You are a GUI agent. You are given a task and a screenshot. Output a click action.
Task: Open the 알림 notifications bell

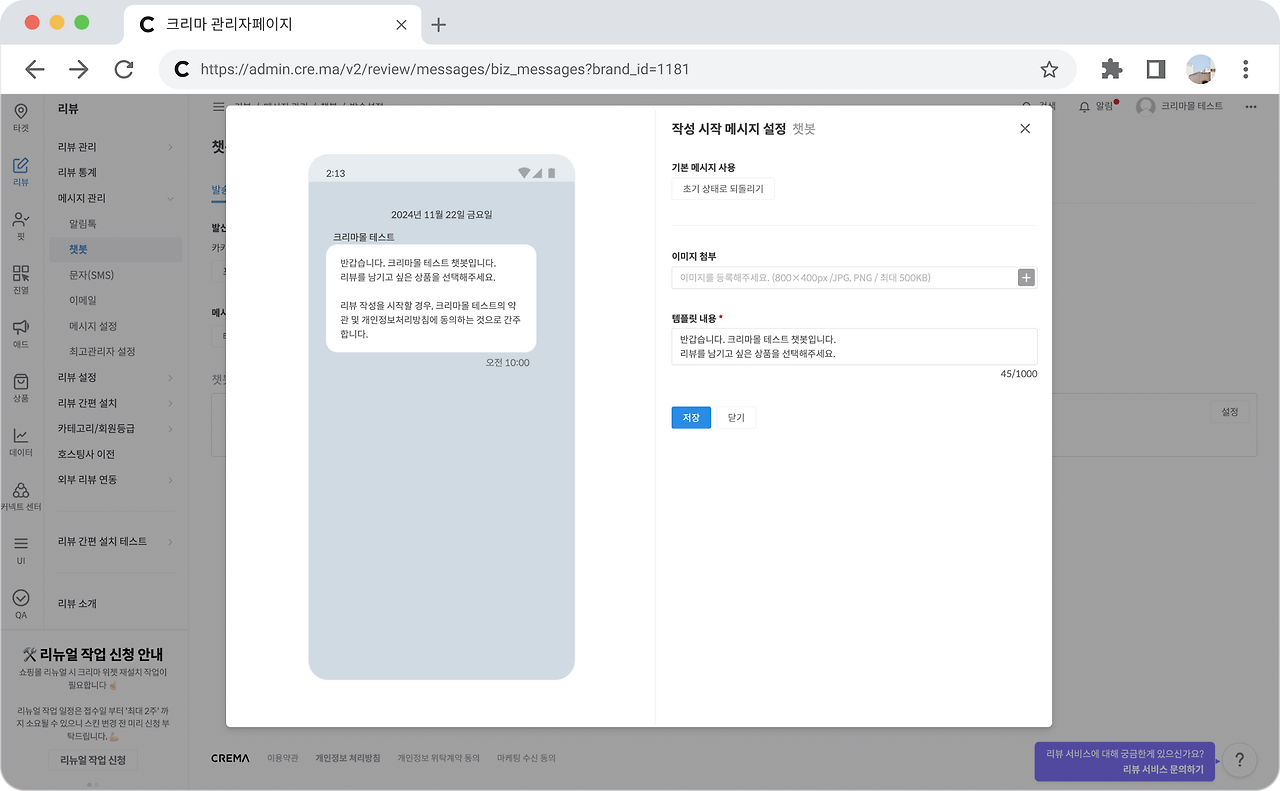1097,106
